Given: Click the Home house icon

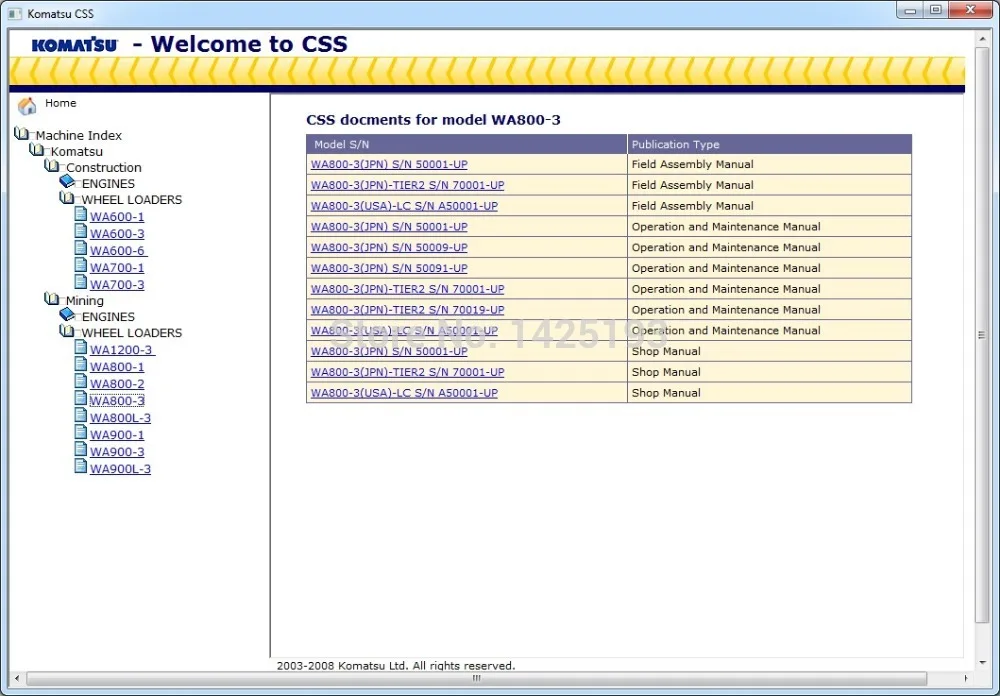Looking at the screenshot, I should [27, 106].
